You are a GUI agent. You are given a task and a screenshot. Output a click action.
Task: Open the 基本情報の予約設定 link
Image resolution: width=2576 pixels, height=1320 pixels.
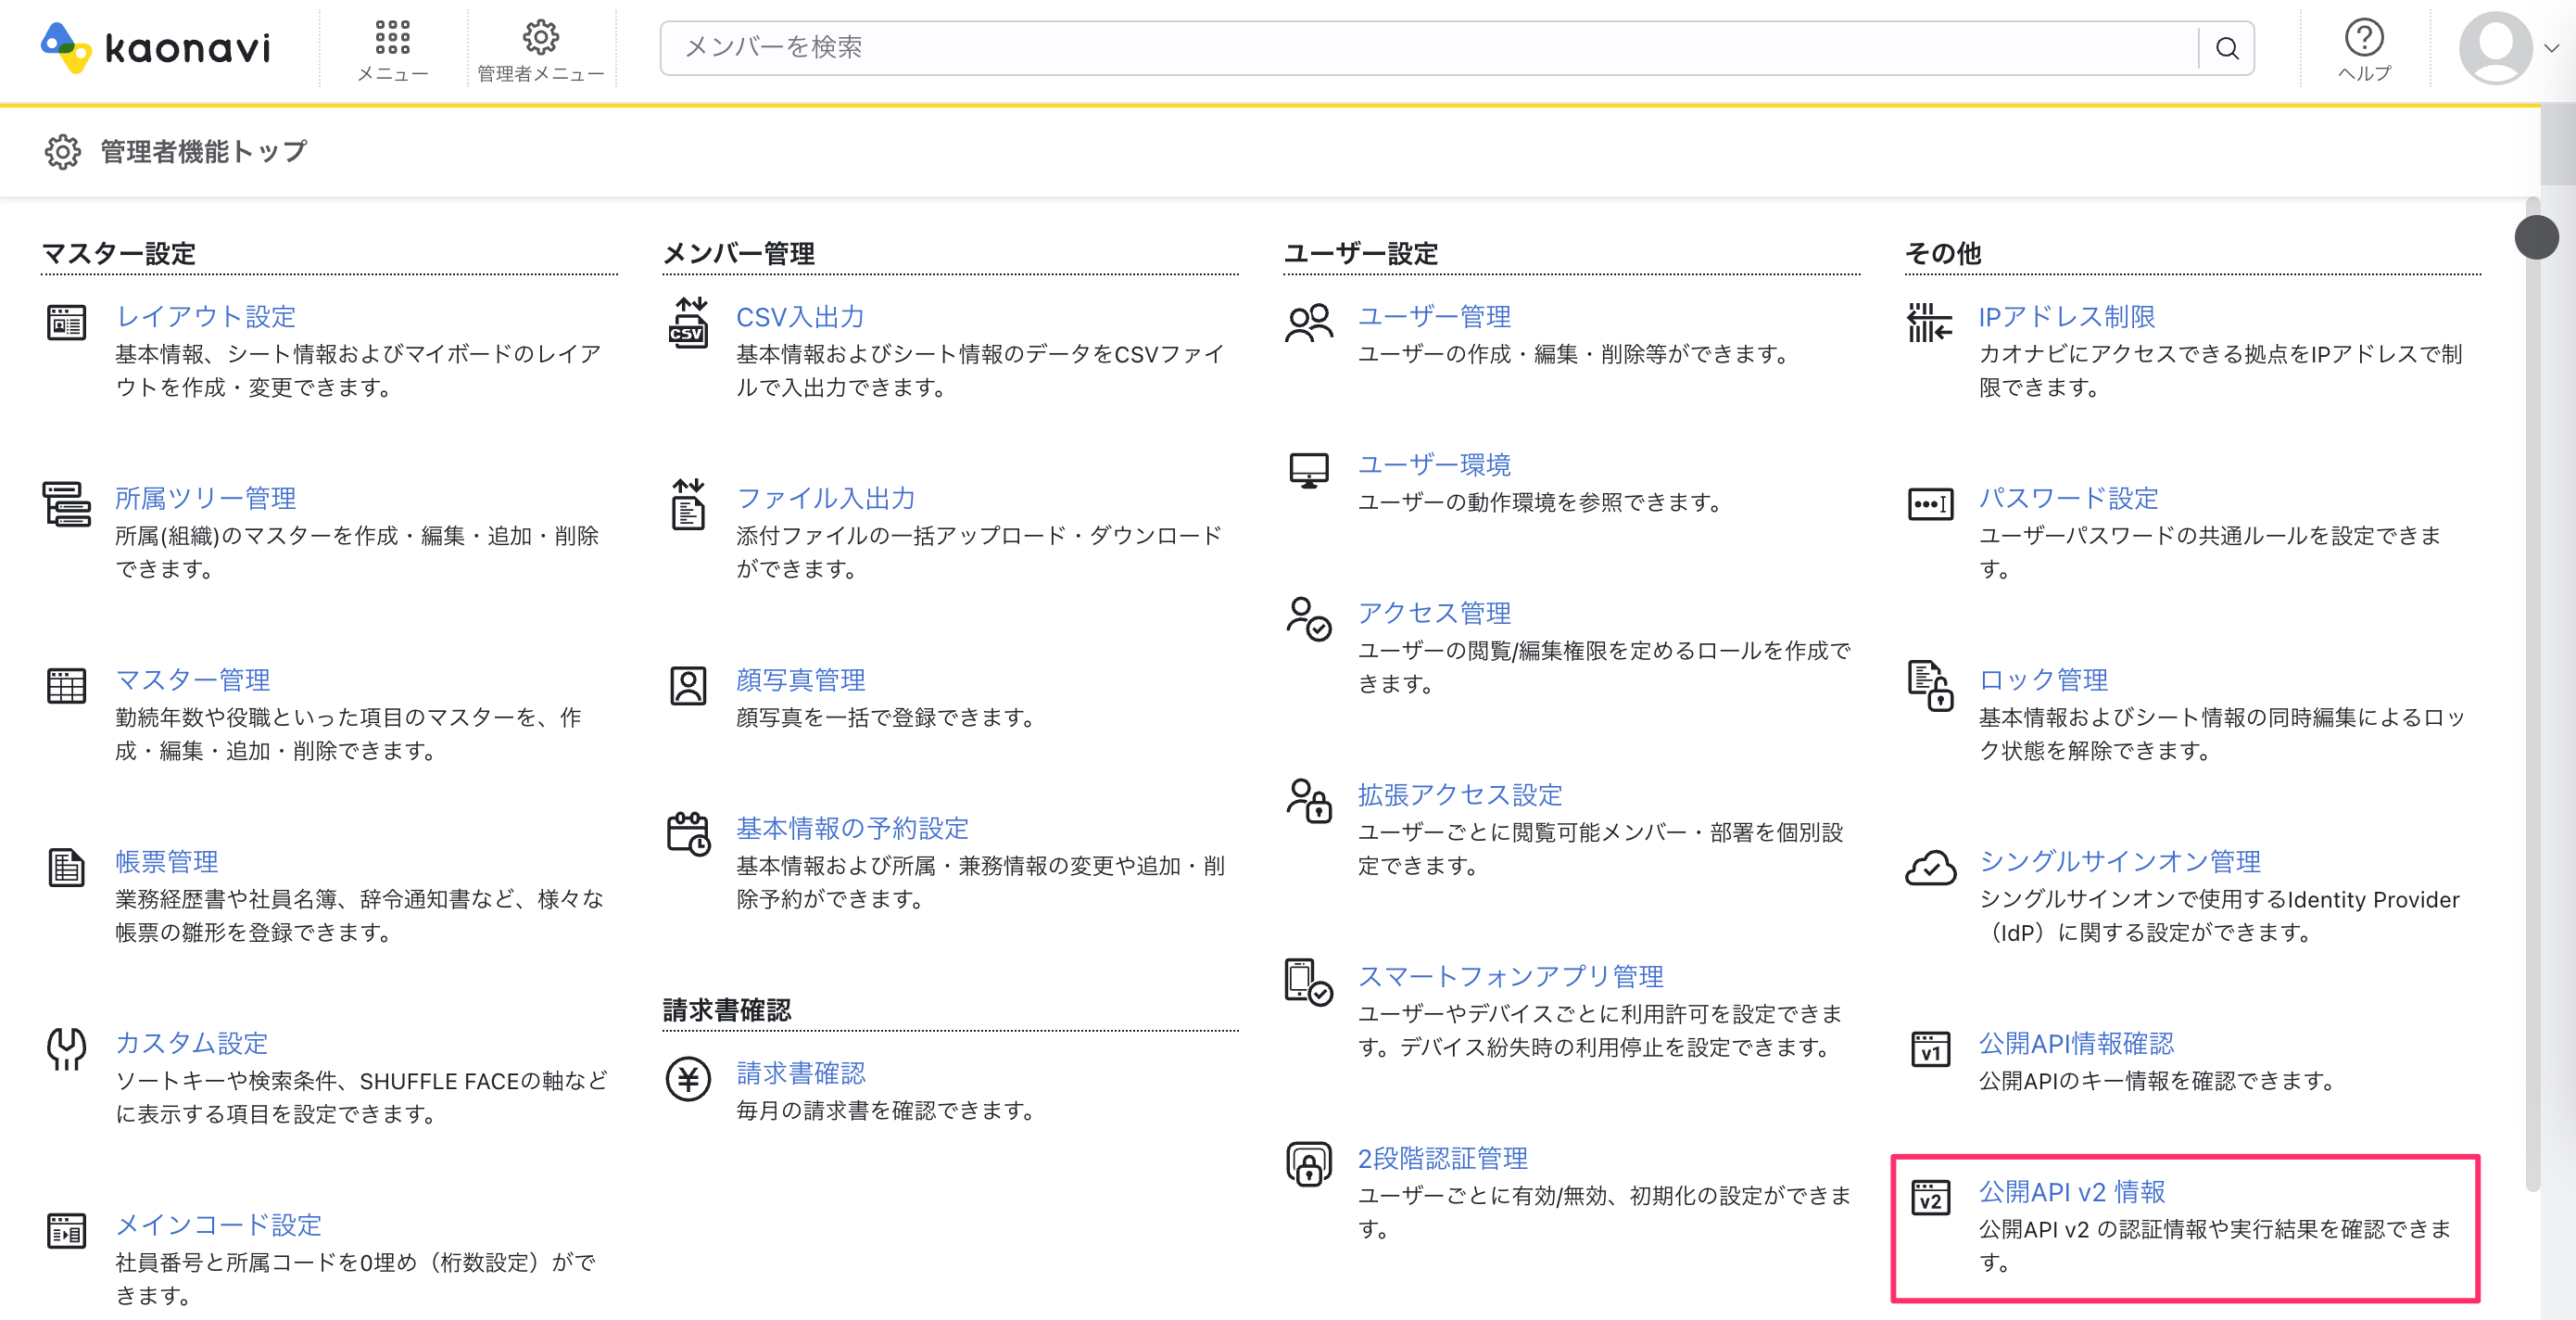[853, 828]
